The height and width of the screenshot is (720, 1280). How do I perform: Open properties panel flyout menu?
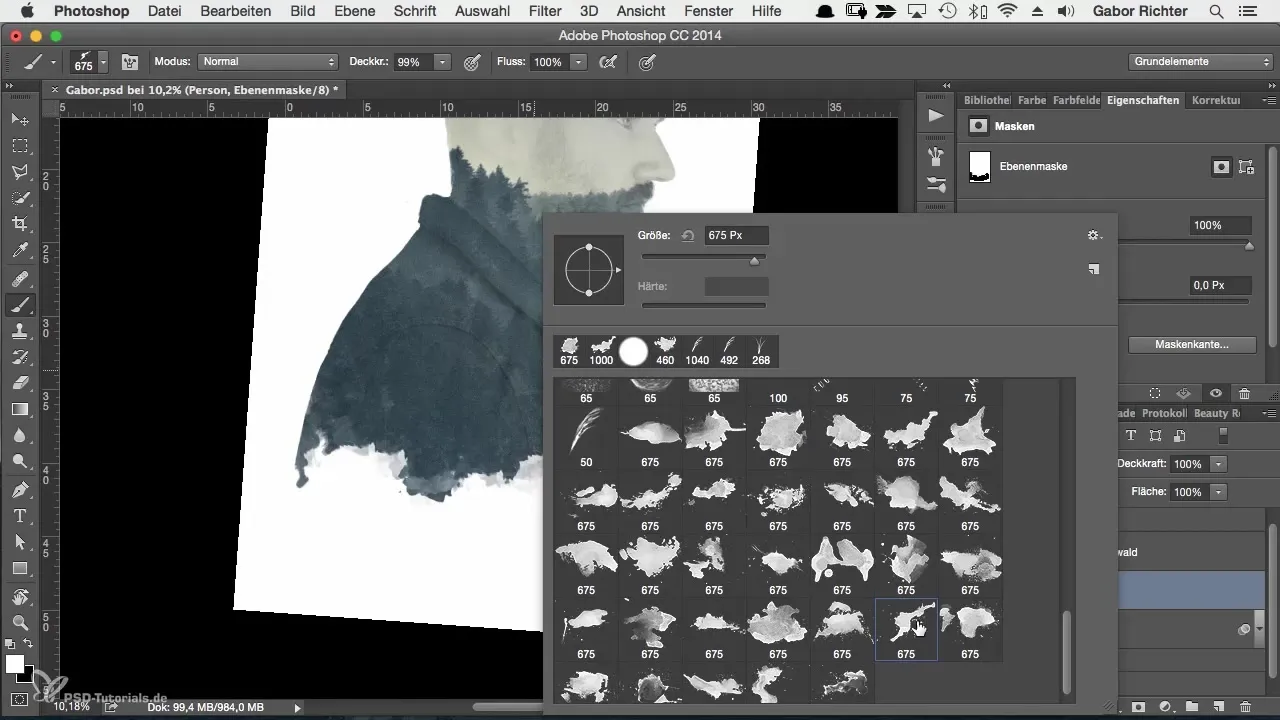(x=1270, y=101)
